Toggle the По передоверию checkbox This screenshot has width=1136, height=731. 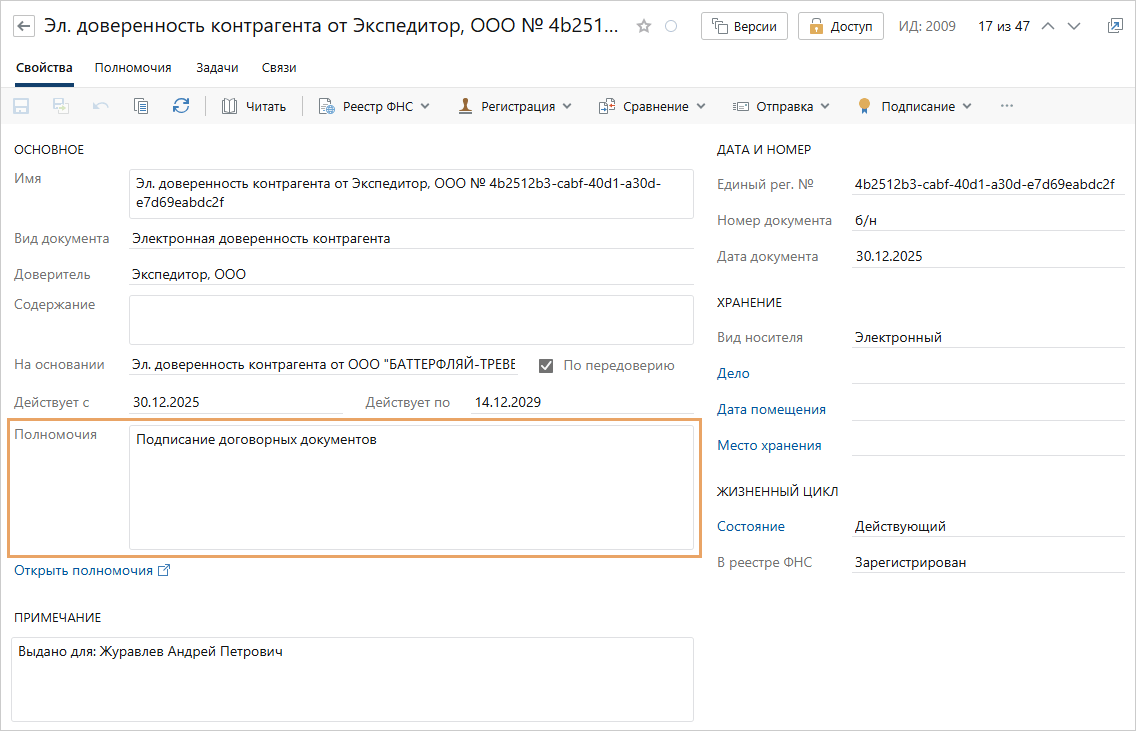click(x=546, y=366)
